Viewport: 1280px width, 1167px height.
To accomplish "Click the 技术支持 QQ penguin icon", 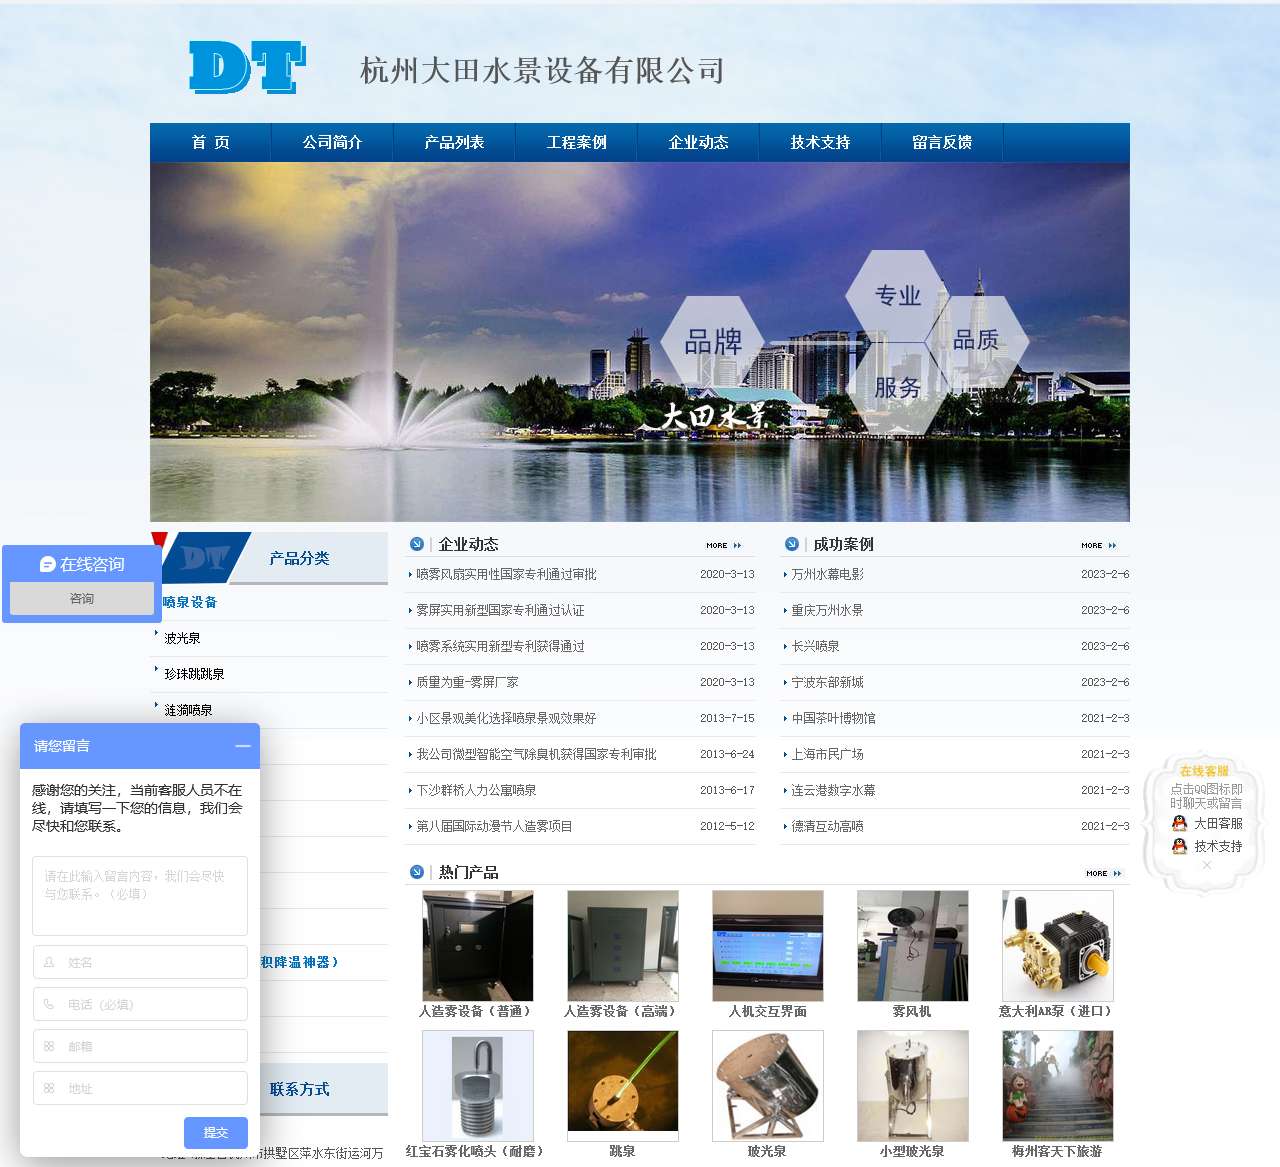I will (x=1179, y=845).
